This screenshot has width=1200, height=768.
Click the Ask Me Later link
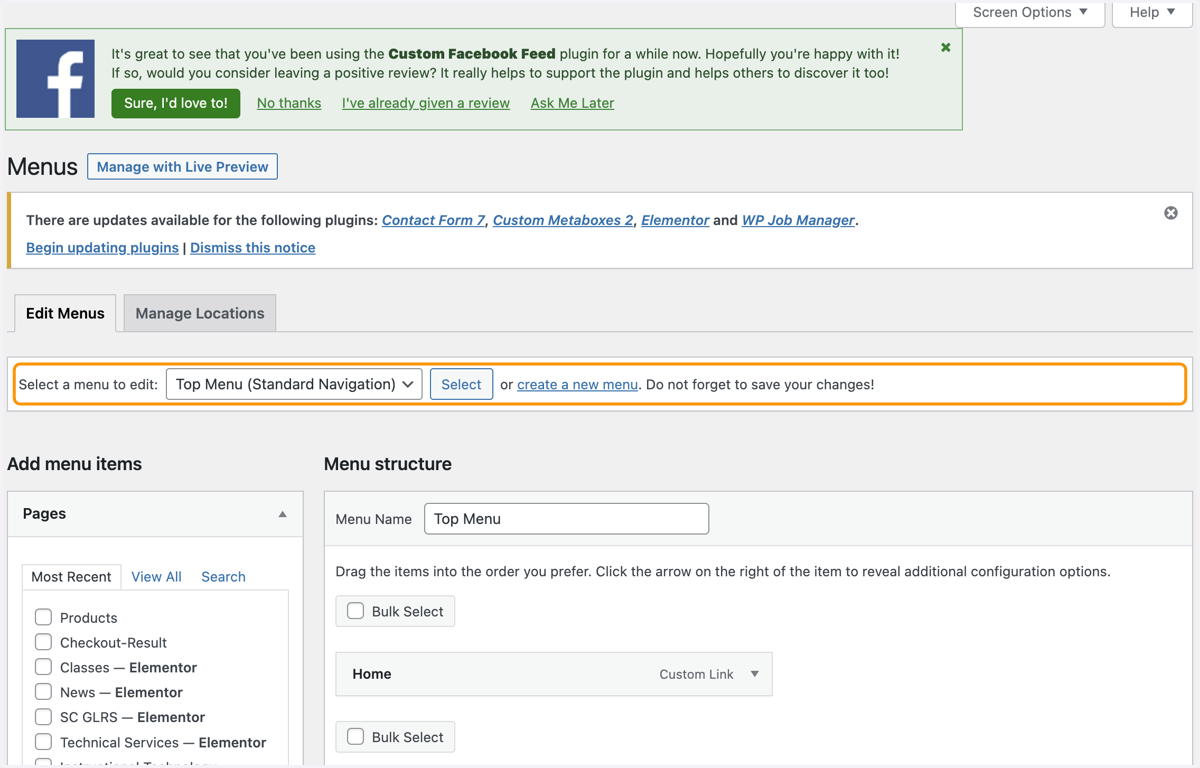572,103
